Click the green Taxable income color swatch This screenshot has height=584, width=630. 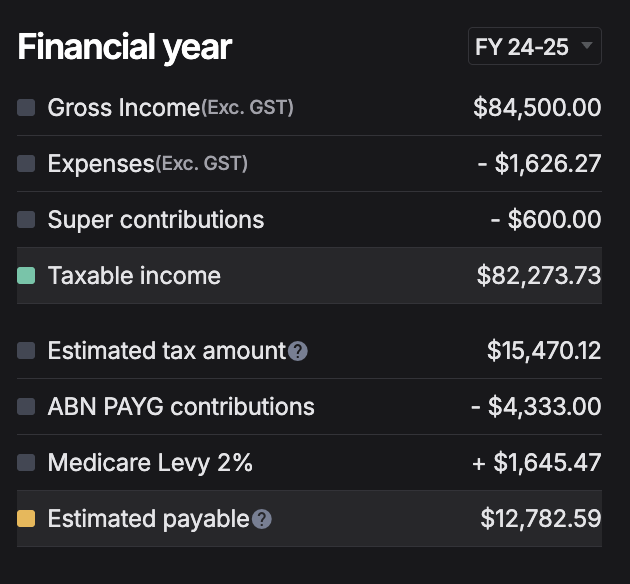pyautogui.click(x=26, y=276)
